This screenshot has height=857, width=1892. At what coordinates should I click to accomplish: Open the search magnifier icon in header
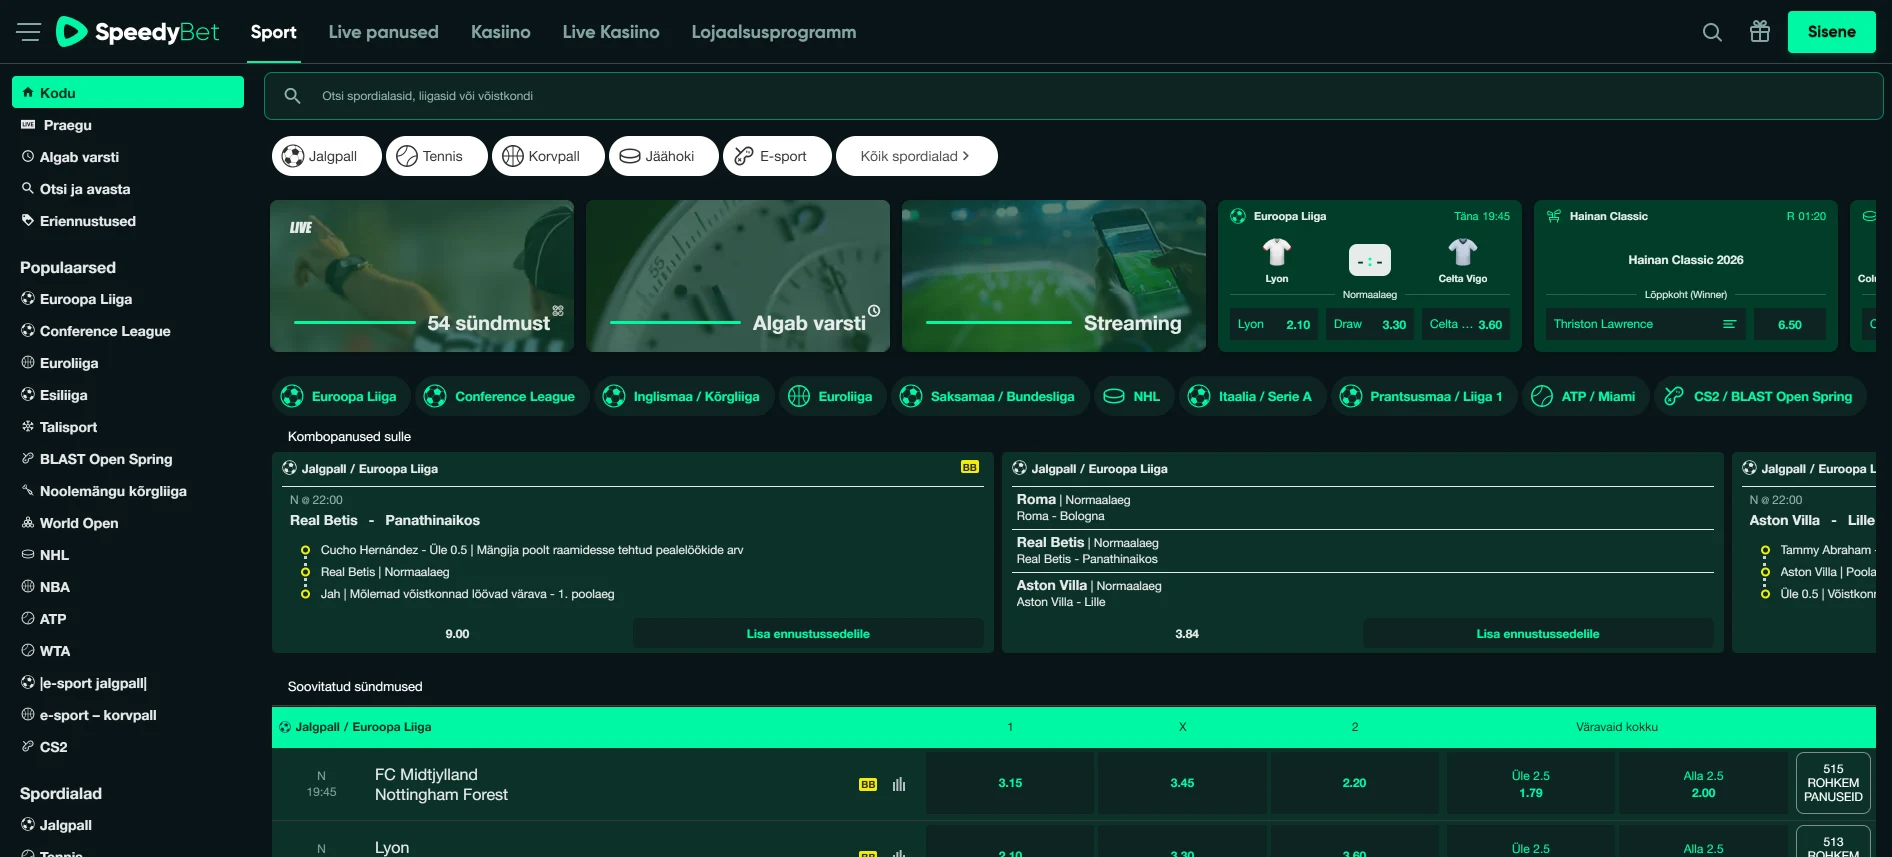(x=1712, y=32)
